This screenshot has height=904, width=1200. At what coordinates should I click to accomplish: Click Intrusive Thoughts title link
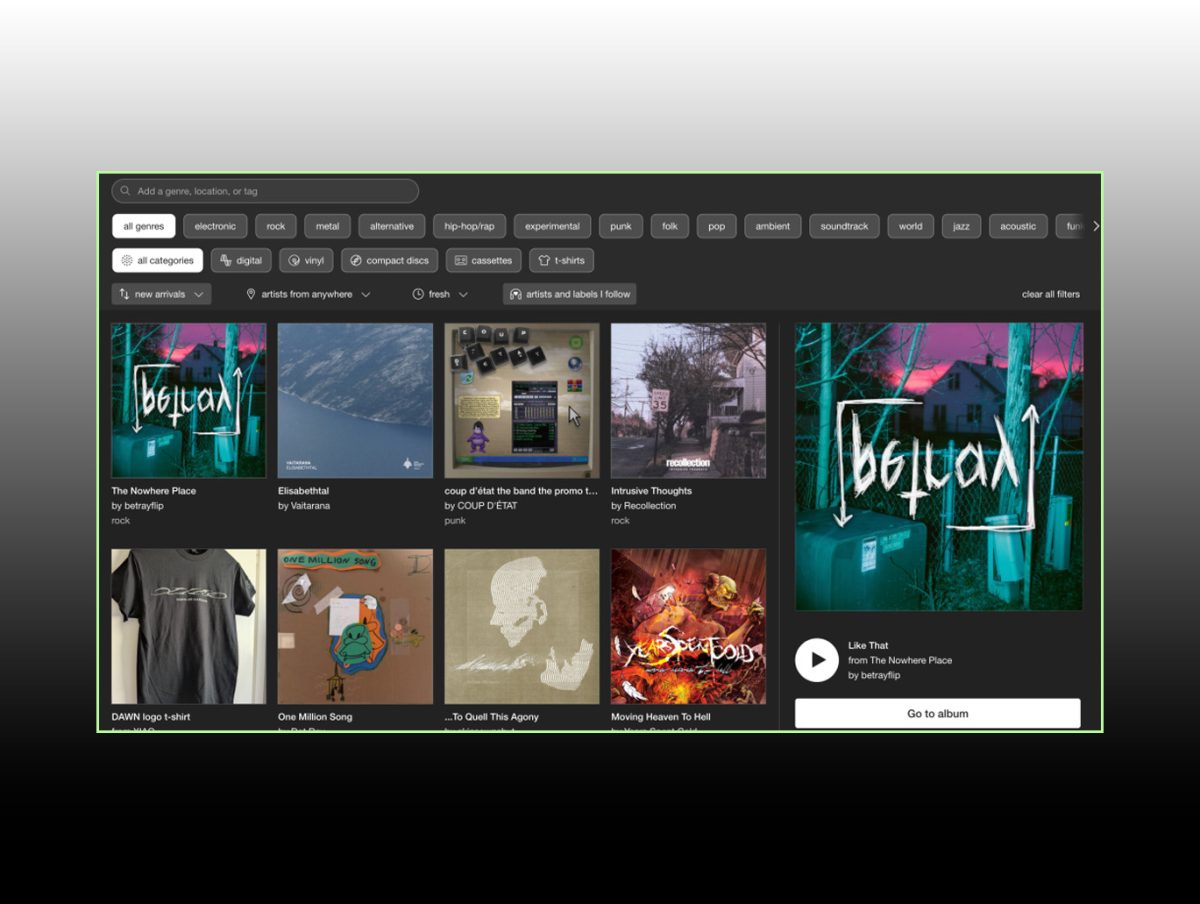[x=651, y=491]
